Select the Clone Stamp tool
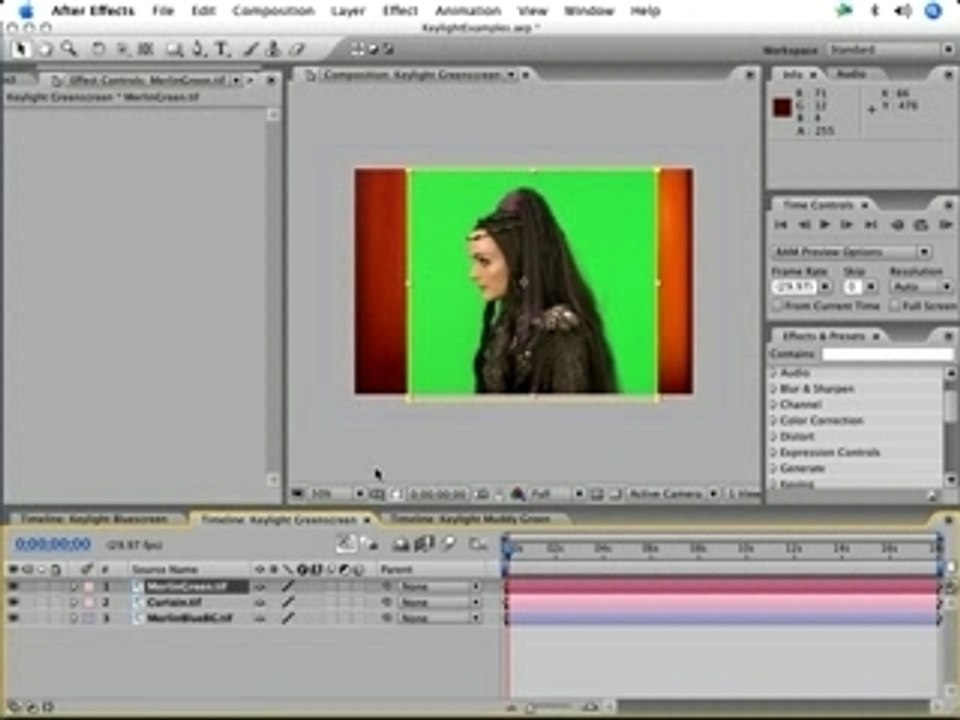 click(274, 49)
